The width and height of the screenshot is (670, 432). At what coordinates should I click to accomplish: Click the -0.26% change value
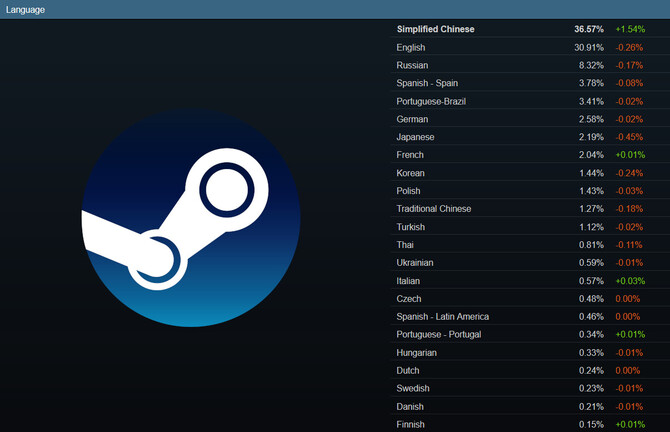pyautogui.click(x=629, y=47)
